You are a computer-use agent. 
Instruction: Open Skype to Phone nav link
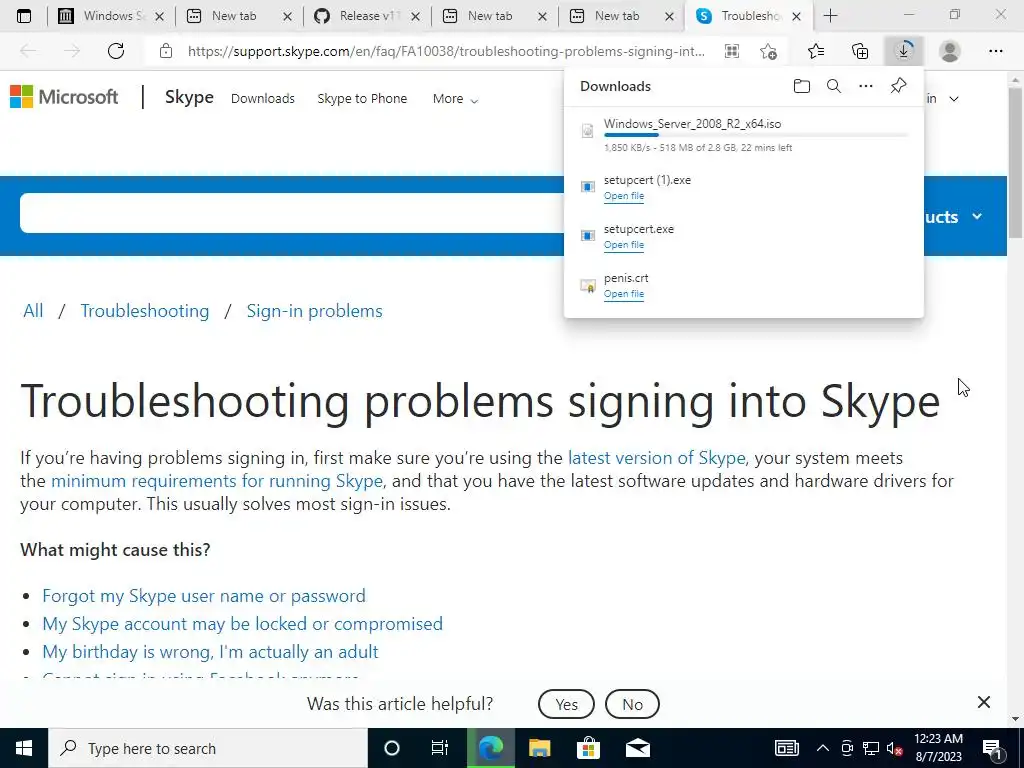click(x=362, y=99)
